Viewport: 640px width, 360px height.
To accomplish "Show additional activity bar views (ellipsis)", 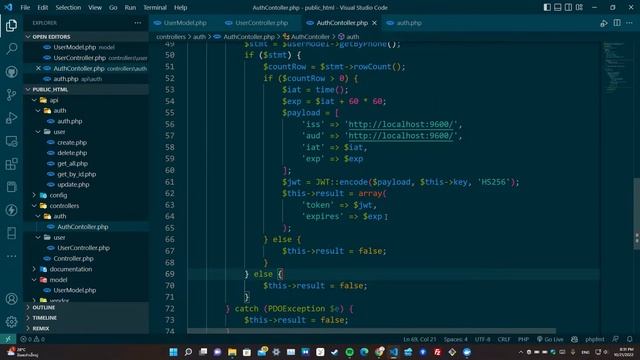I will (x=11, y=256).
